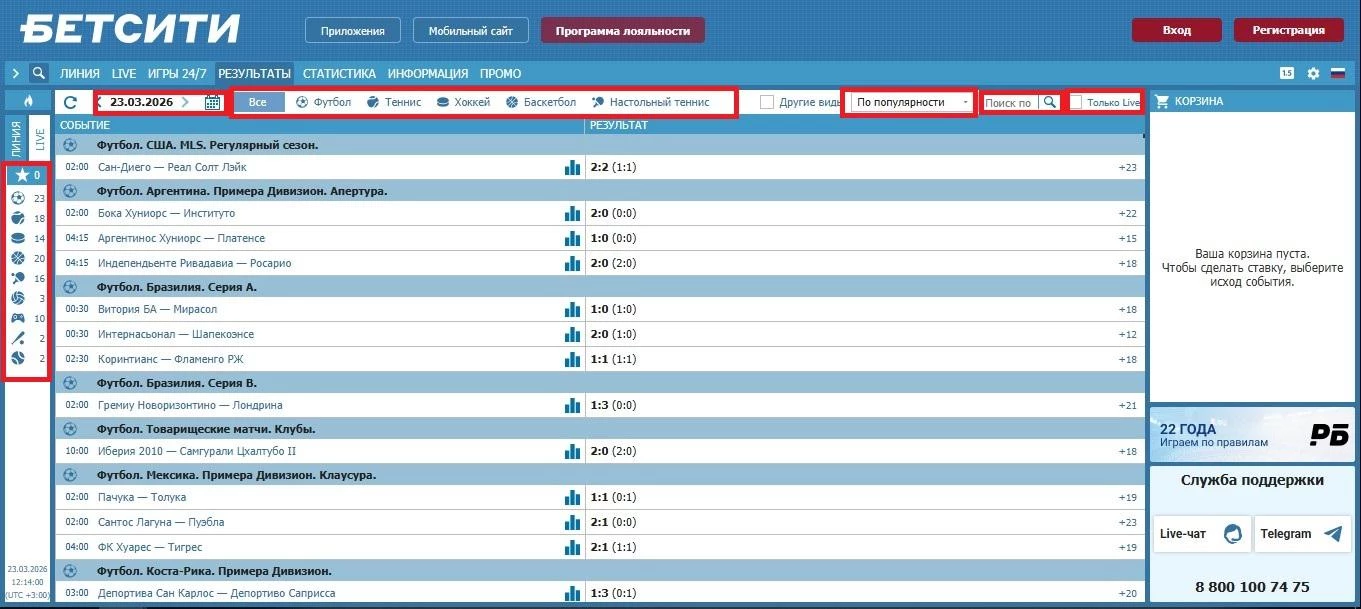Open statistics for Коринтианс — Фламенго РЖ
This screenshot has height=609, width=1361.
[x=572, y=359]
